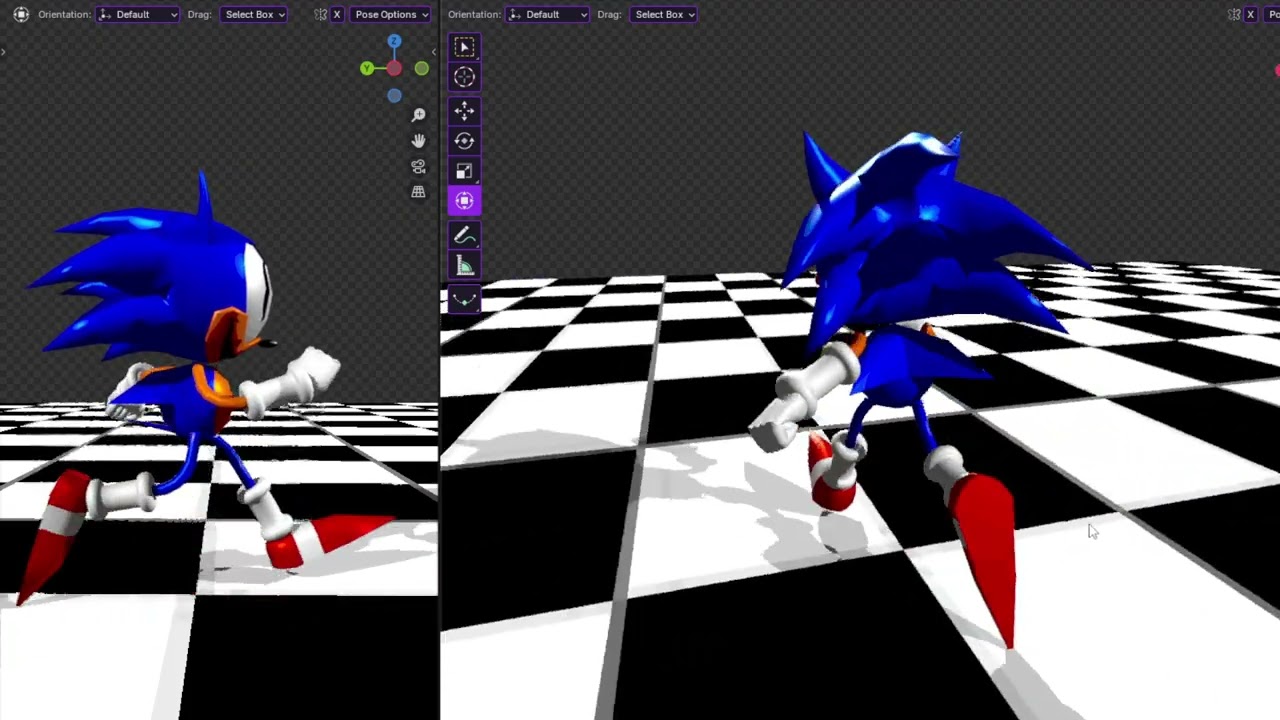Click the red X axis circle on gizmo
The height and width of the screenshot is (720, 1280).
click(x=394, y=68)
